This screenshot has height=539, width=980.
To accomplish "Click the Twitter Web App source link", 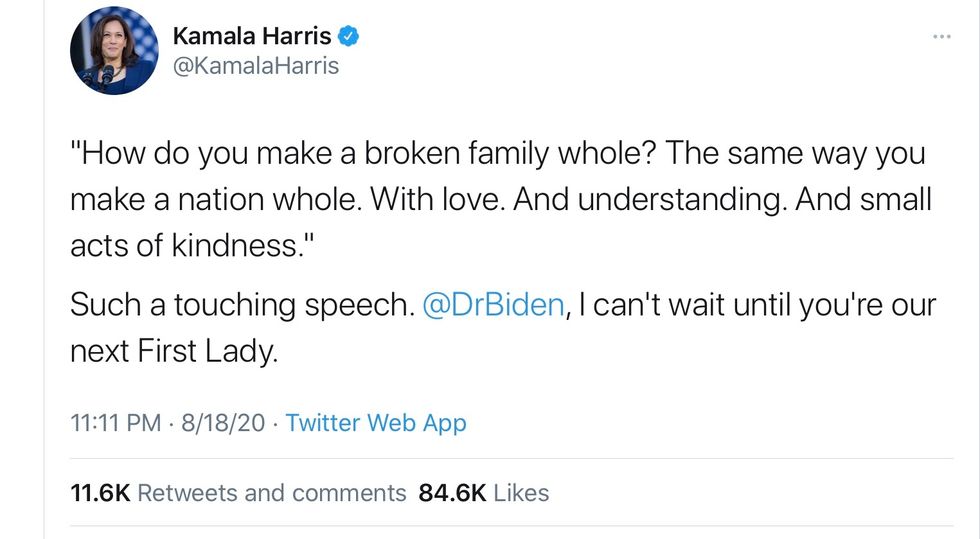I will 376,423.
